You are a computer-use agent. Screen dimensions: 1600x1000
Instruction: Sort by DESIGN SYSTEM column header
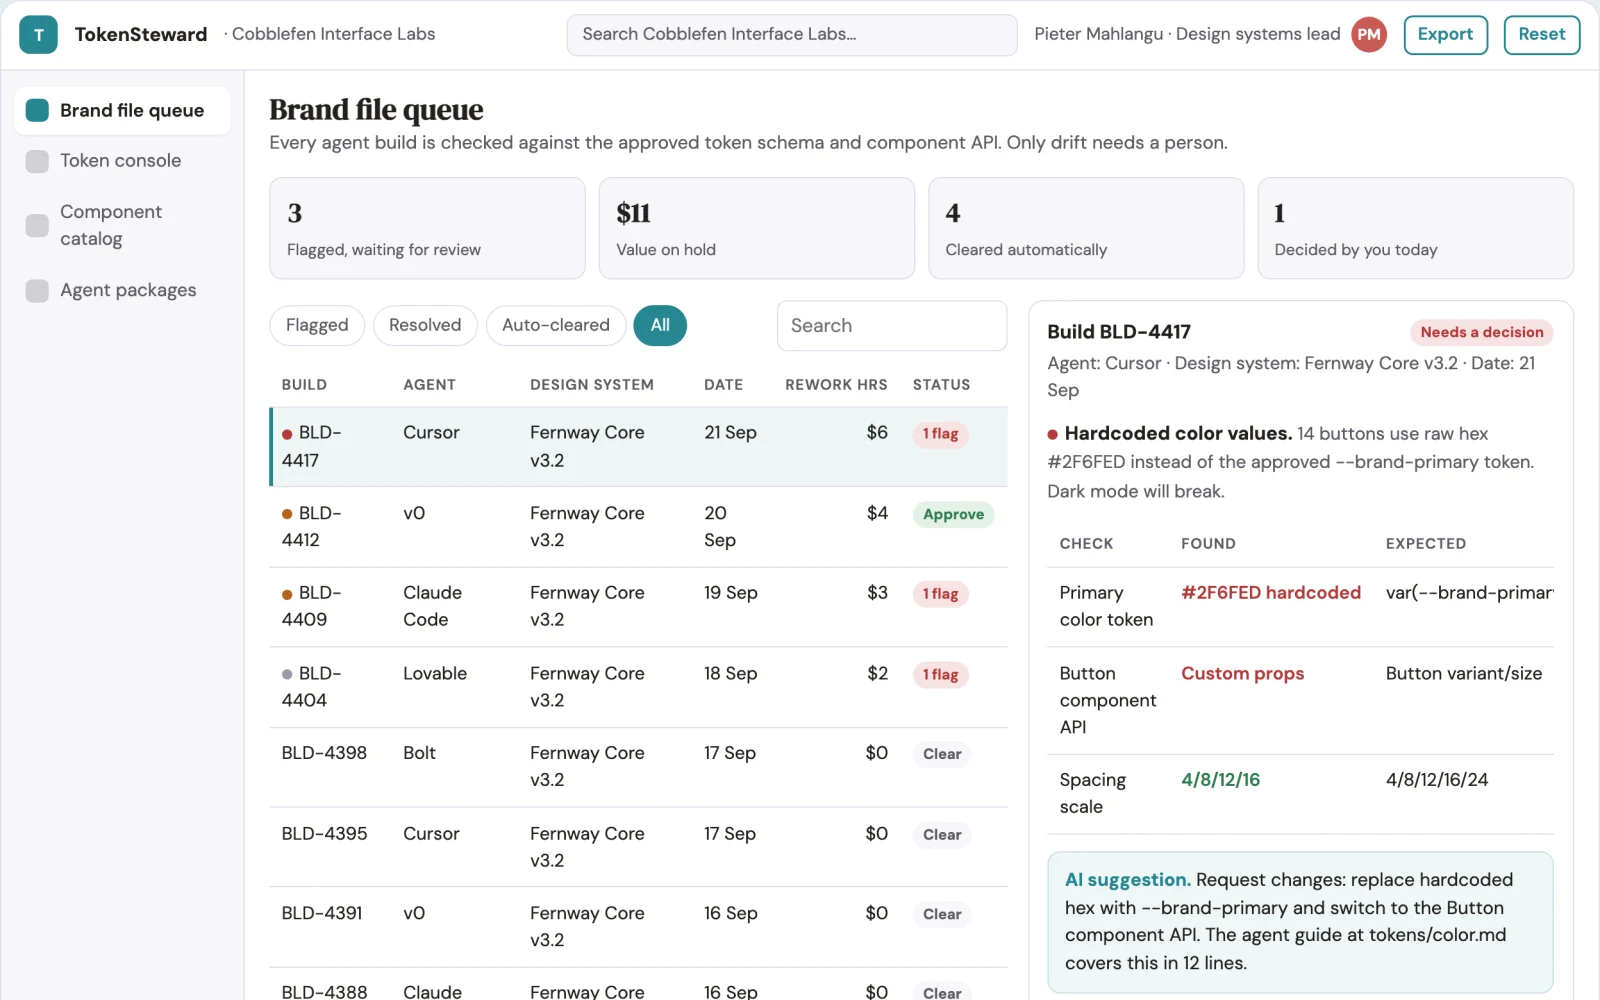[x=592, y=385]
